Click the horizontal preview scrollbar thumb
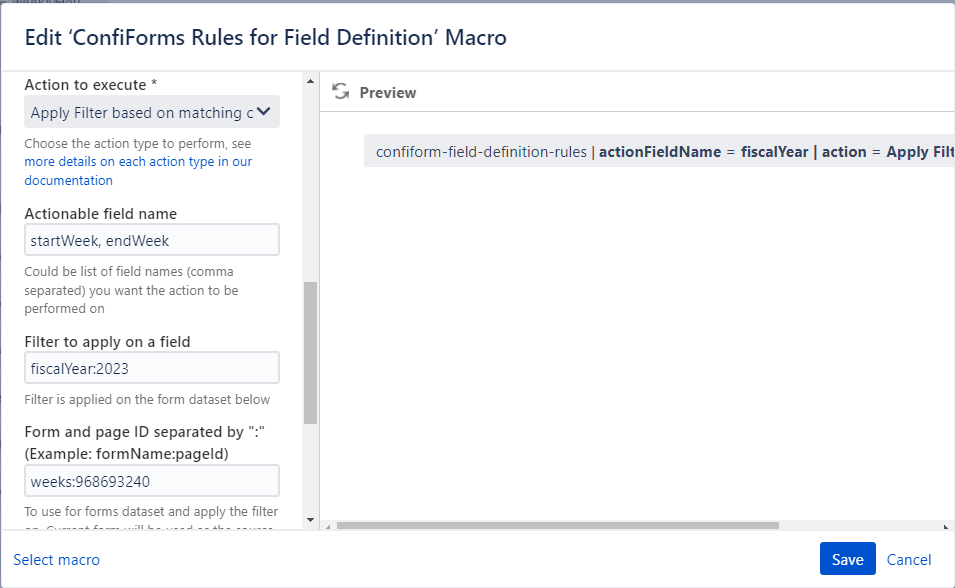Image resolution: width=955 pixels, height=588 pixels. coord(560,524)
